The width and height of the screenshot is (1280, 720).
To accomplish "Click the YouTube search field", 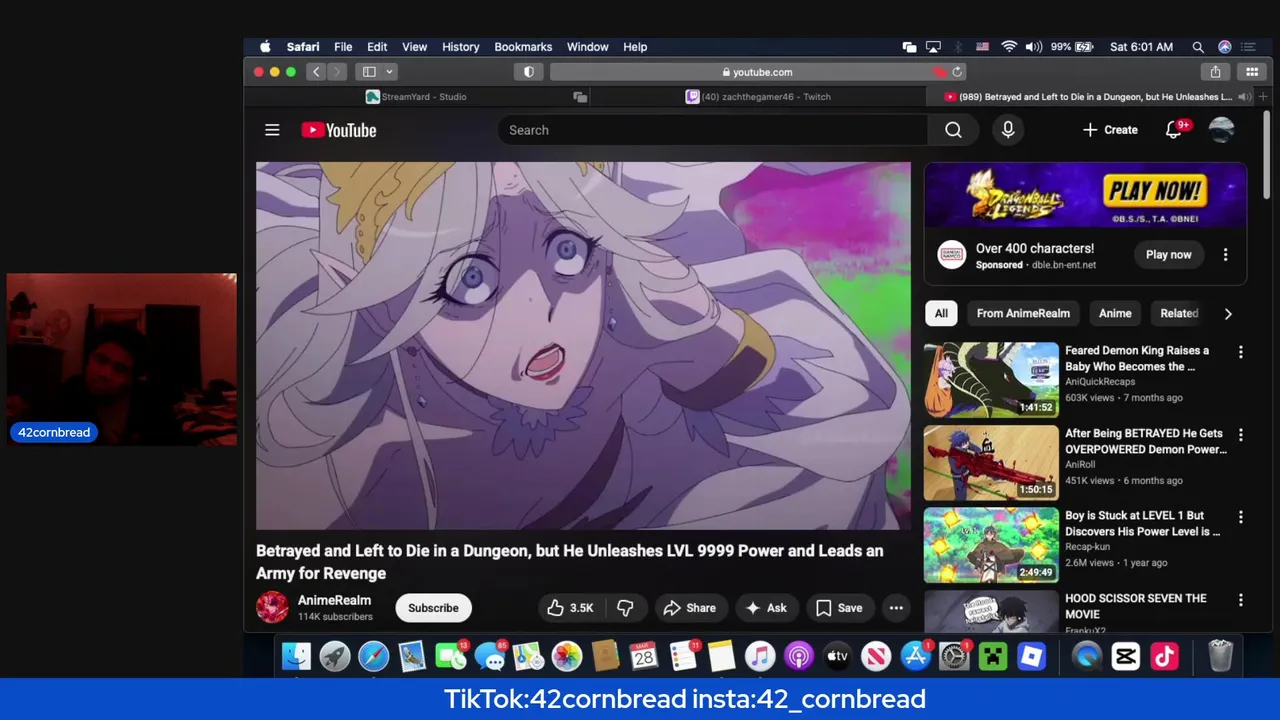I will coord(713,130).
